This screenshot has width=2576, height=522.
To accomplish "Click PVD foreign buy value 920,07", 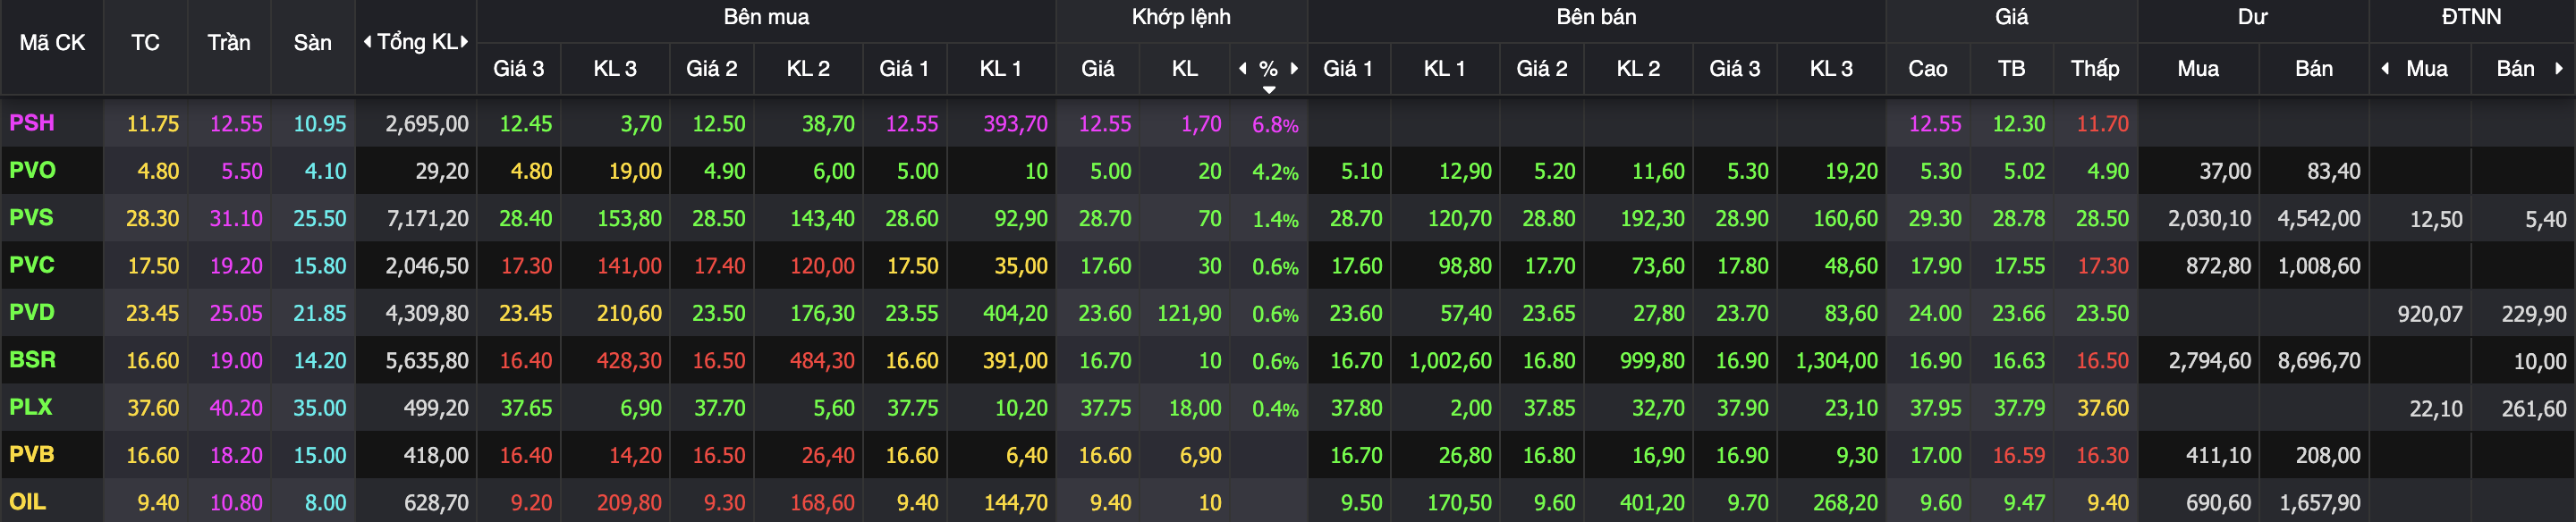I will (x=2429, y=314).
